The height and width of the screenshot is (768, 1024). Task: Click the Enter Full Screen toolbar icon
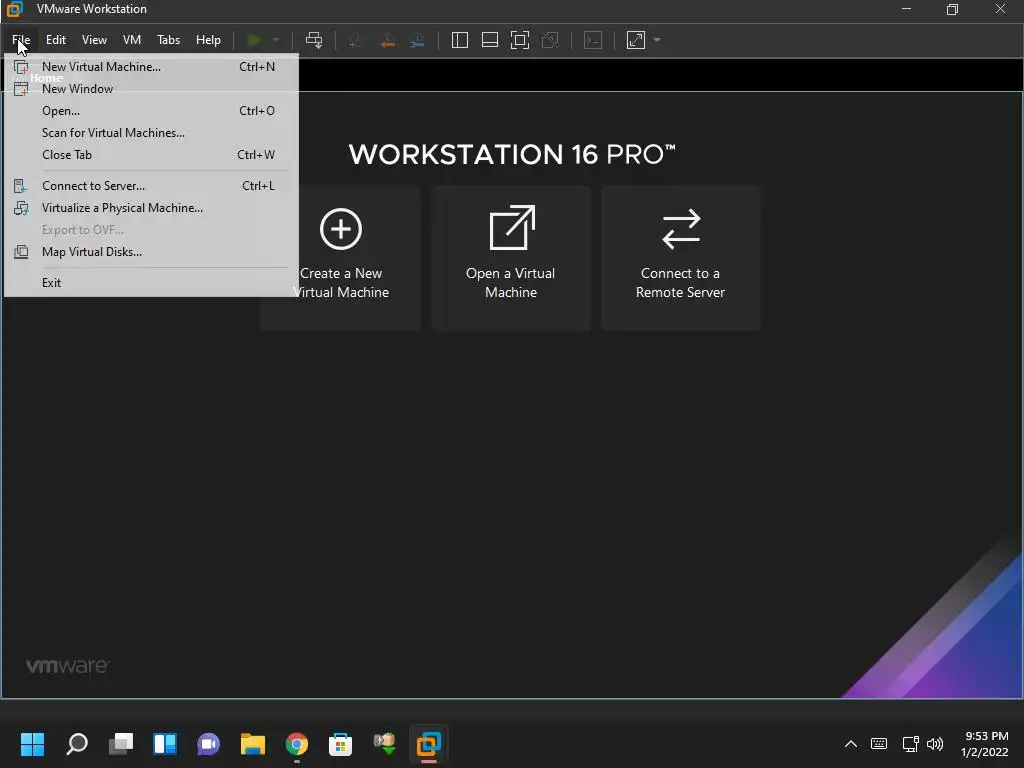tap(520, 40)
